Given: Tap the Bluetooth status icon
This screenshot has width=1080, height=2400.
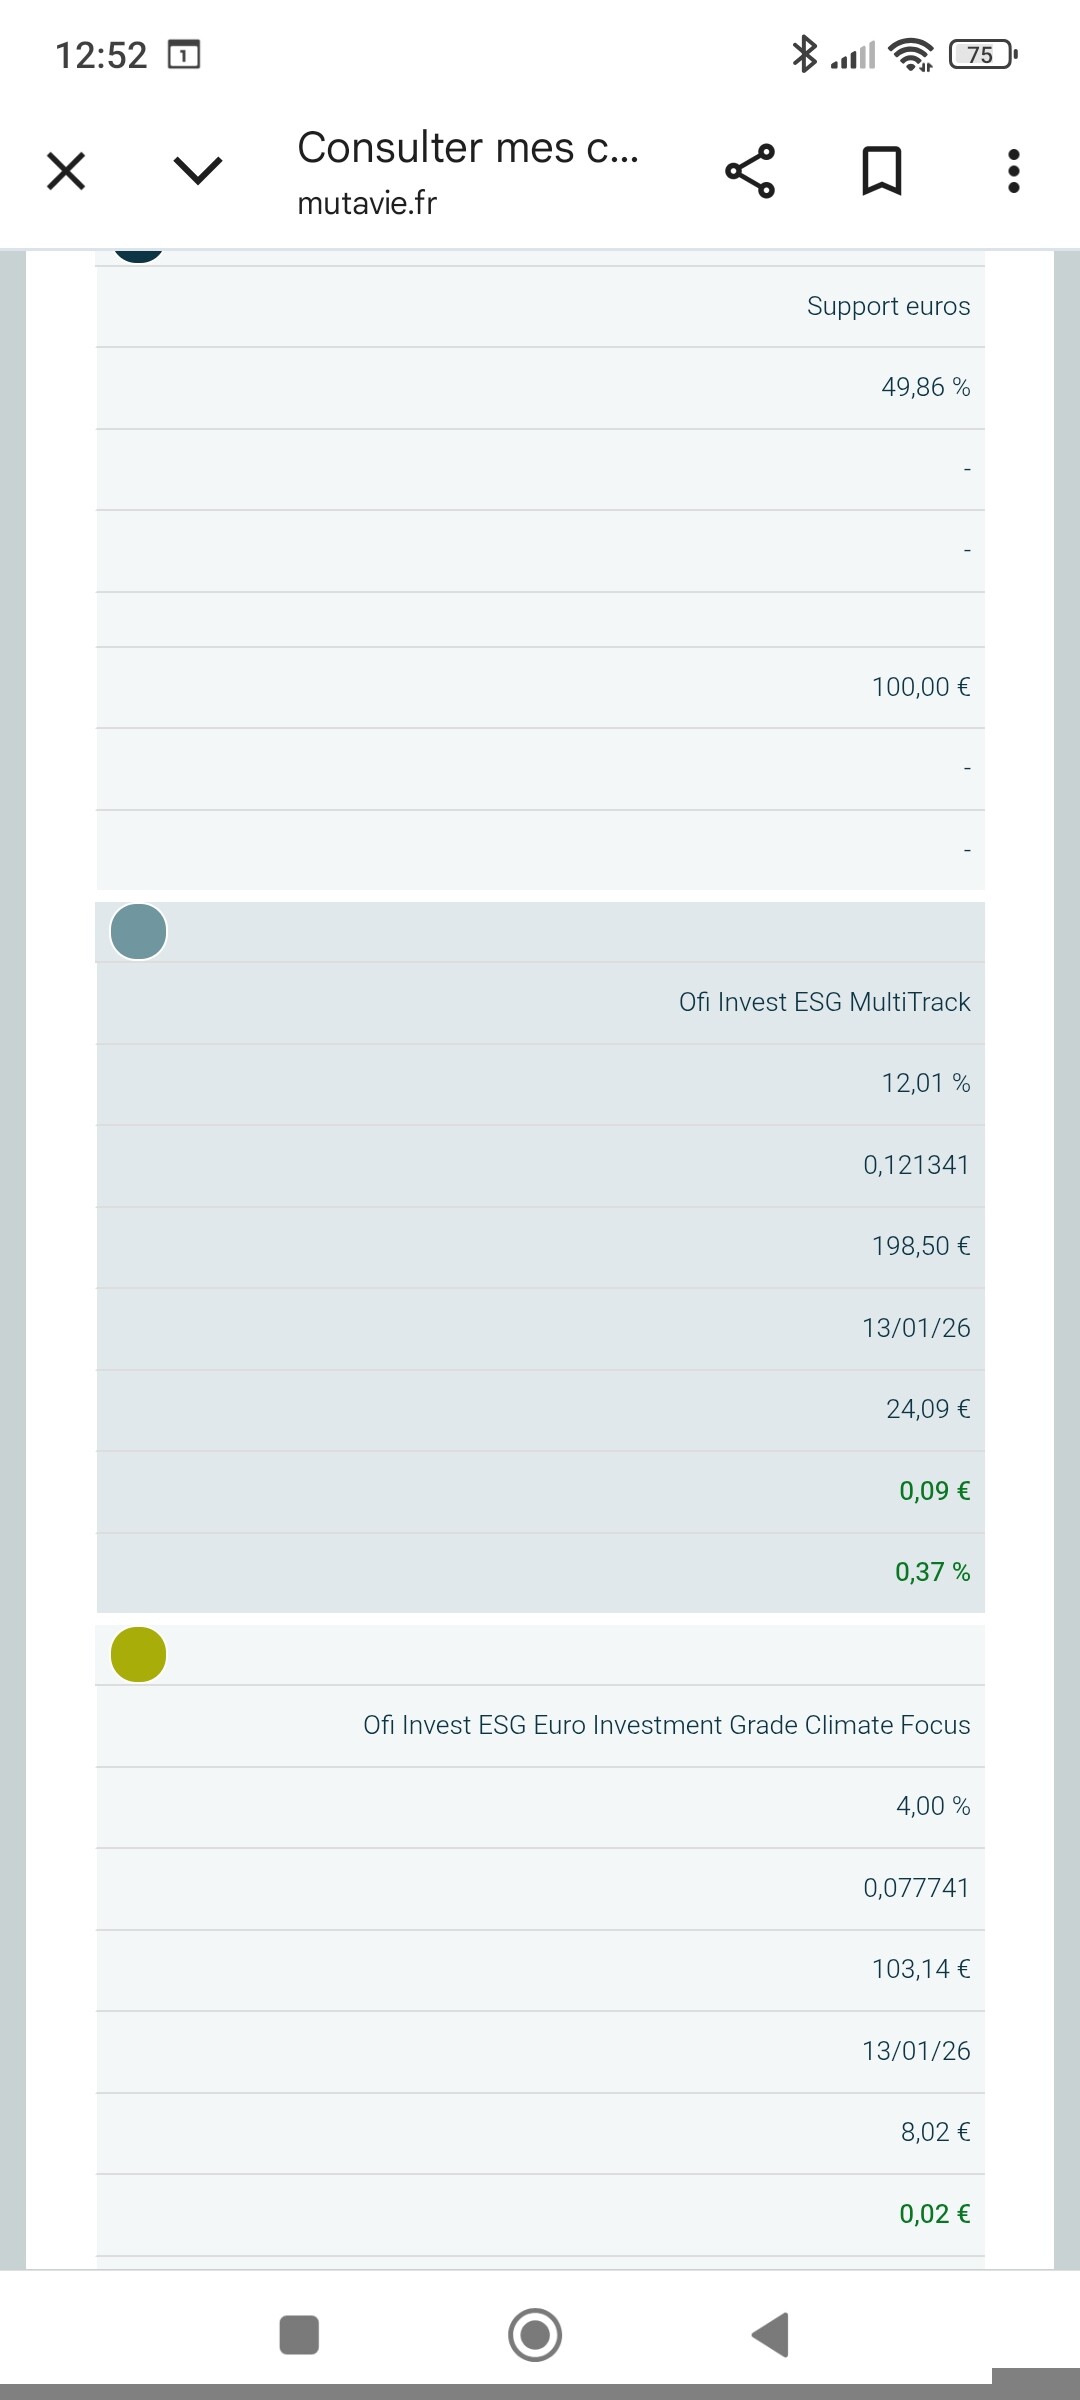Looking at the screenshot, I should (804, 54).
